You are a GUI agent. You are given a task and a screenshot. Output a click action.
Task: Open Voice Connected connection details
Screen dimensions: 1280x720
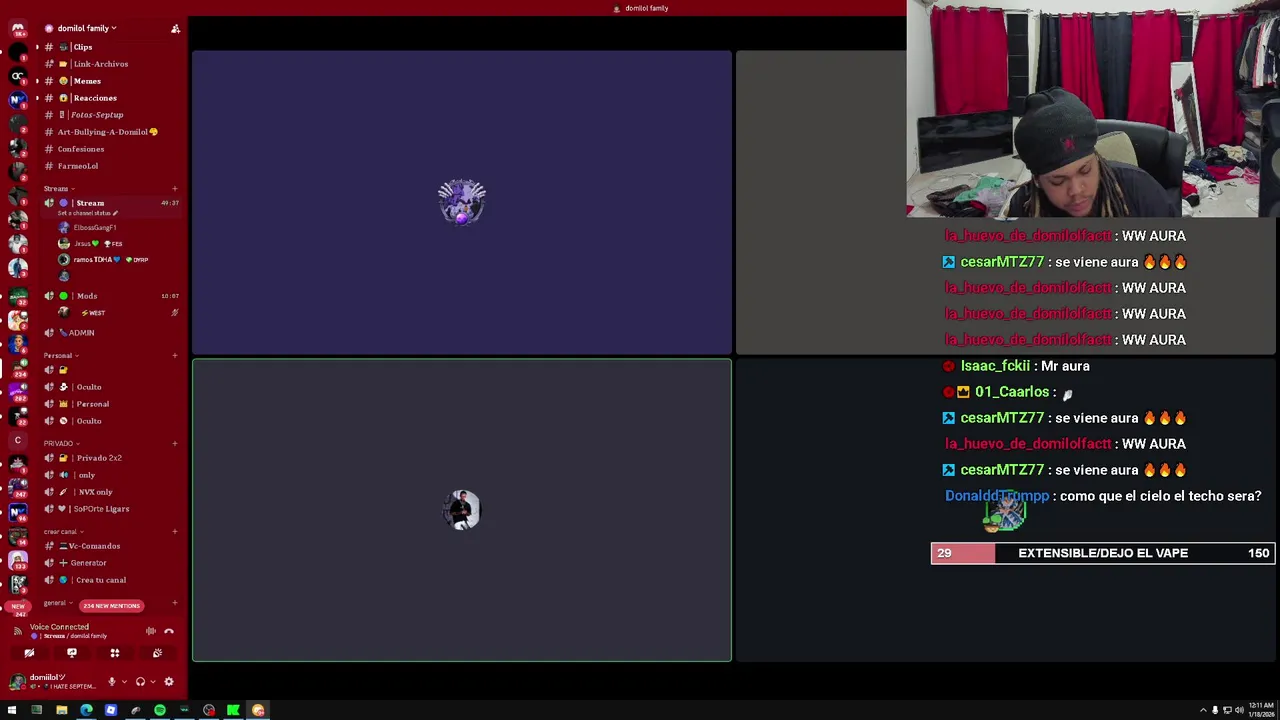[x=59, y=627]
